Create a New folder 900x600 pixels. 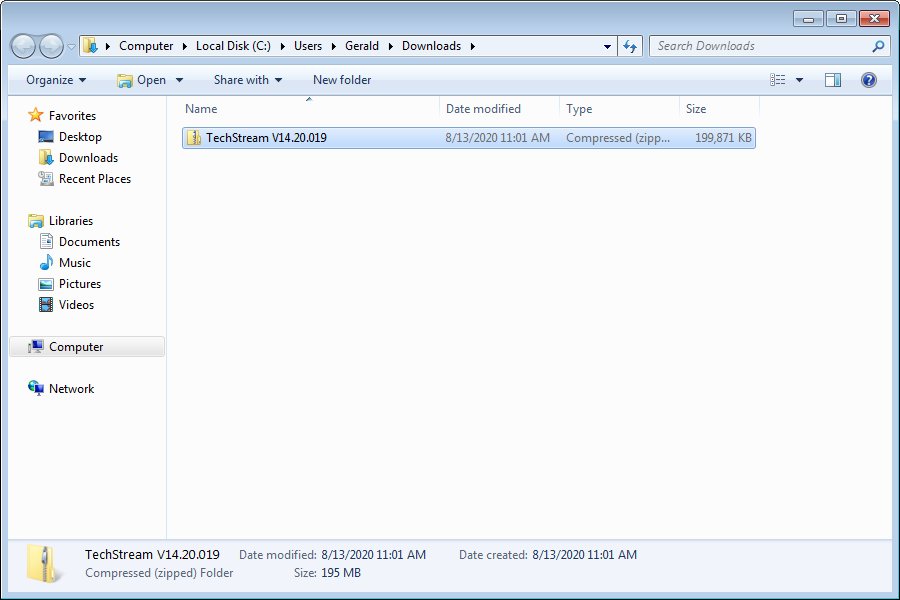(x=342, y=80)
